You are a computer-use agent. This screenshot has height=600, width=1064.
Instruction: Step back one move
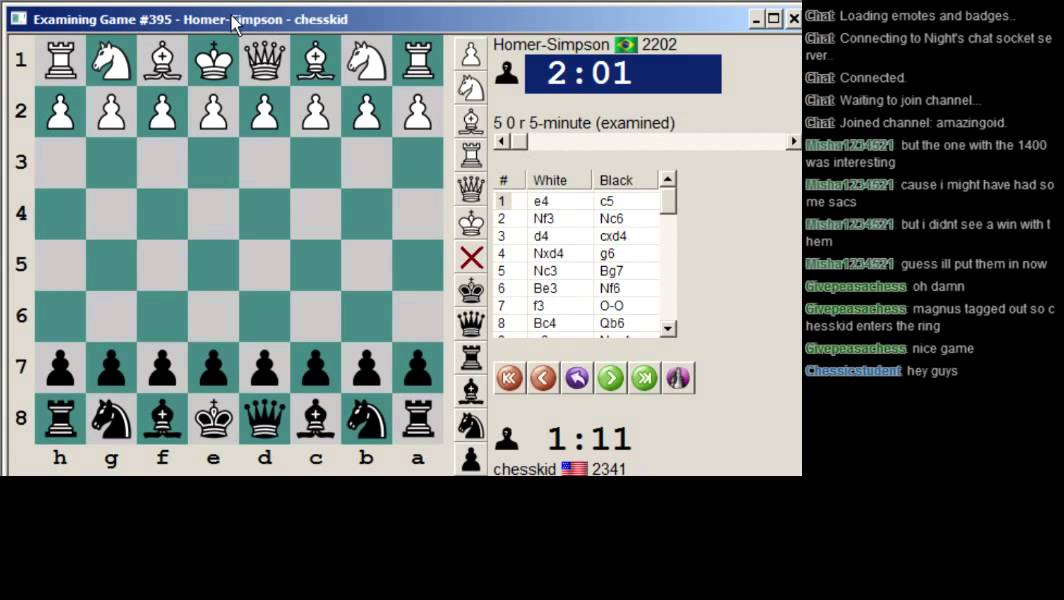(x=544, y=378)
